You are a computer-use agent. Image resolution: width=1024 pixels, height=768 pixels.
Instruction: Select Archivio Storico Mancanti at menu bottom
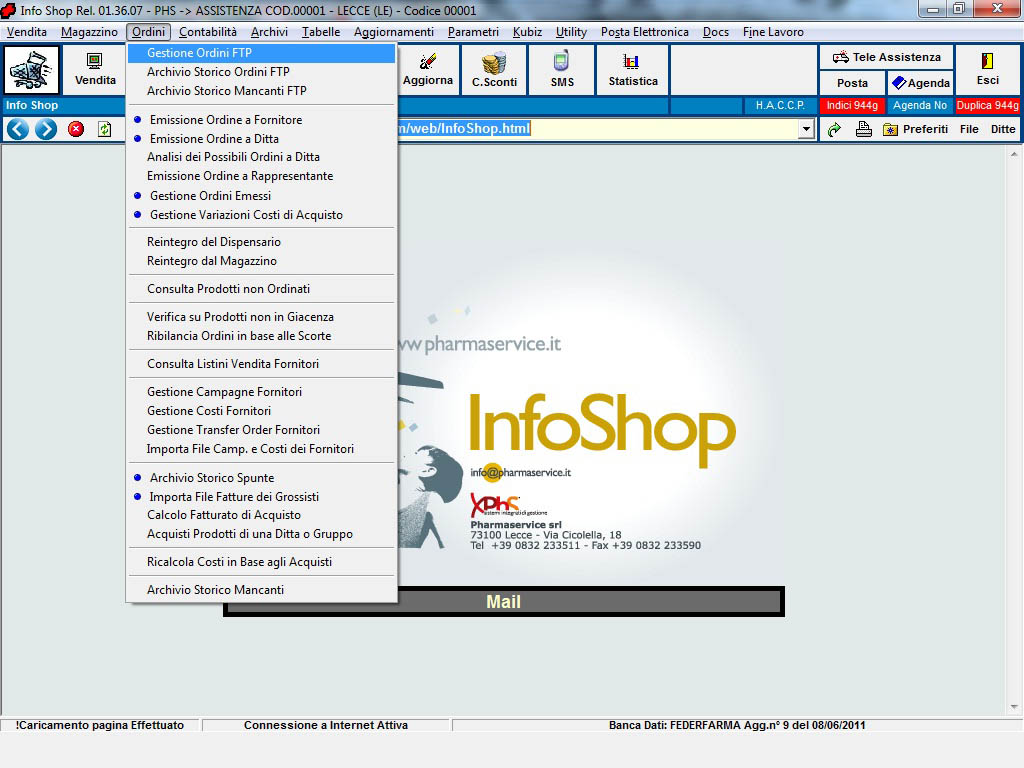[215, 590]
